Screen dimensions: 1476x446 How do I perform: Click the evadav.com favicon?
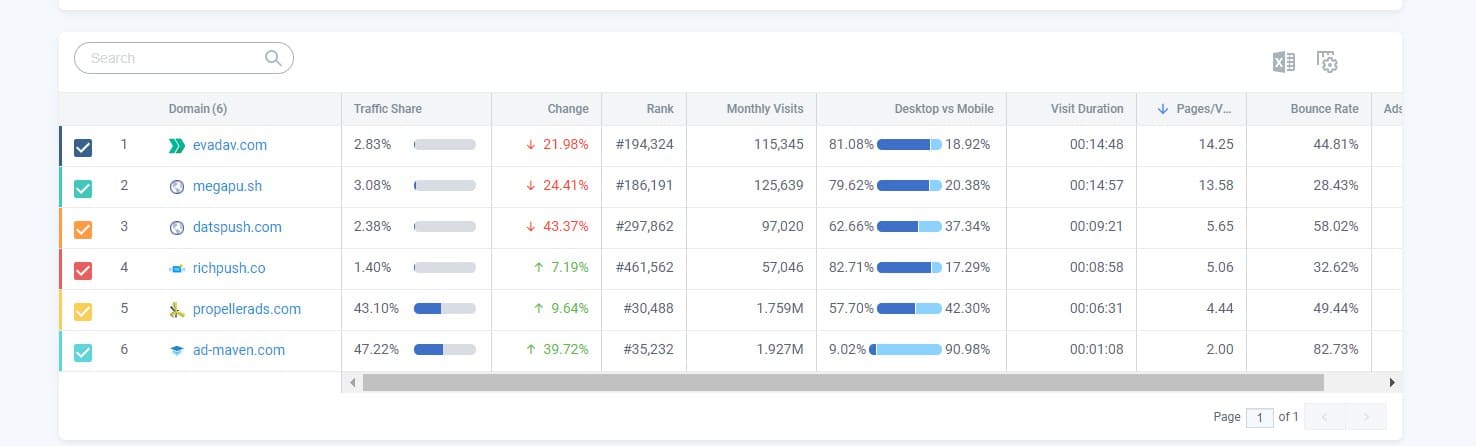click(x=177, y=145)
